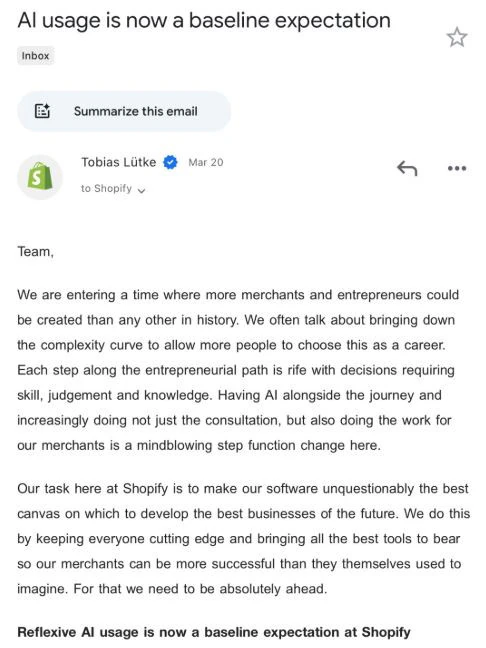The height and width of the screenshot is (648, 486).
Task: Click the blue verified checkmark badge
Action: click(170, 162)
